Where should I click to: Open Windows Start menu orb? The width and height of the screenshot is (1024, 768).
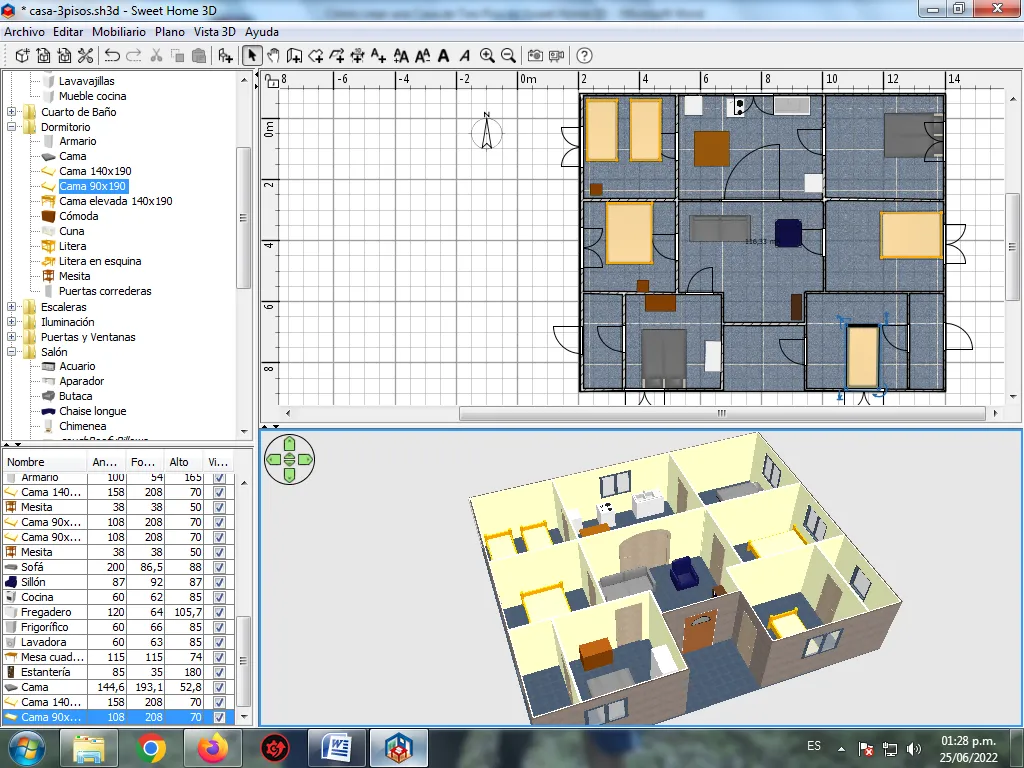point(26,748)
